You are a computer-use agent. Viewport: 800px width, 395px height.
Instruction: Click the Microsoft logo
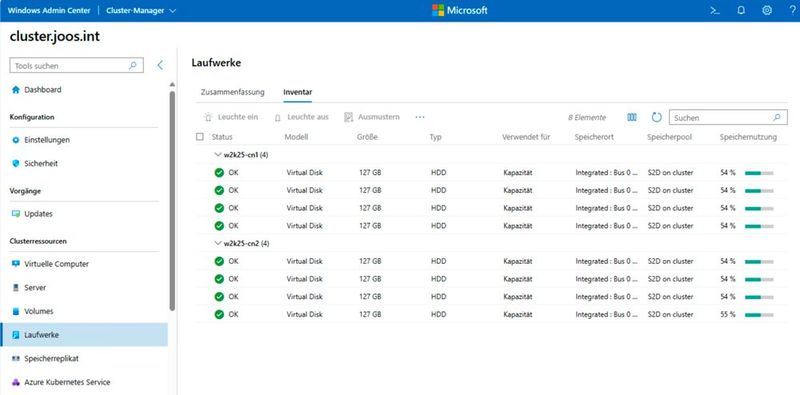(x=460, y=10)
